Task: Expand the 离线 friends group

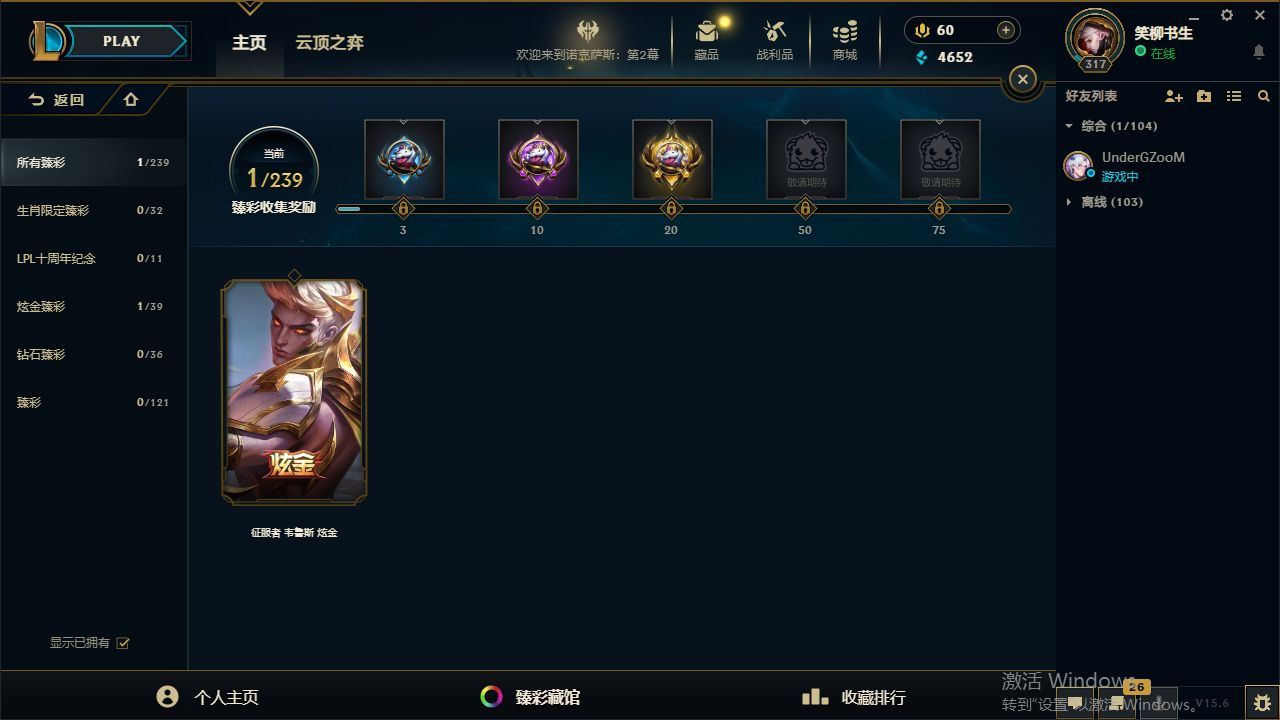Action: (1069, 202)
